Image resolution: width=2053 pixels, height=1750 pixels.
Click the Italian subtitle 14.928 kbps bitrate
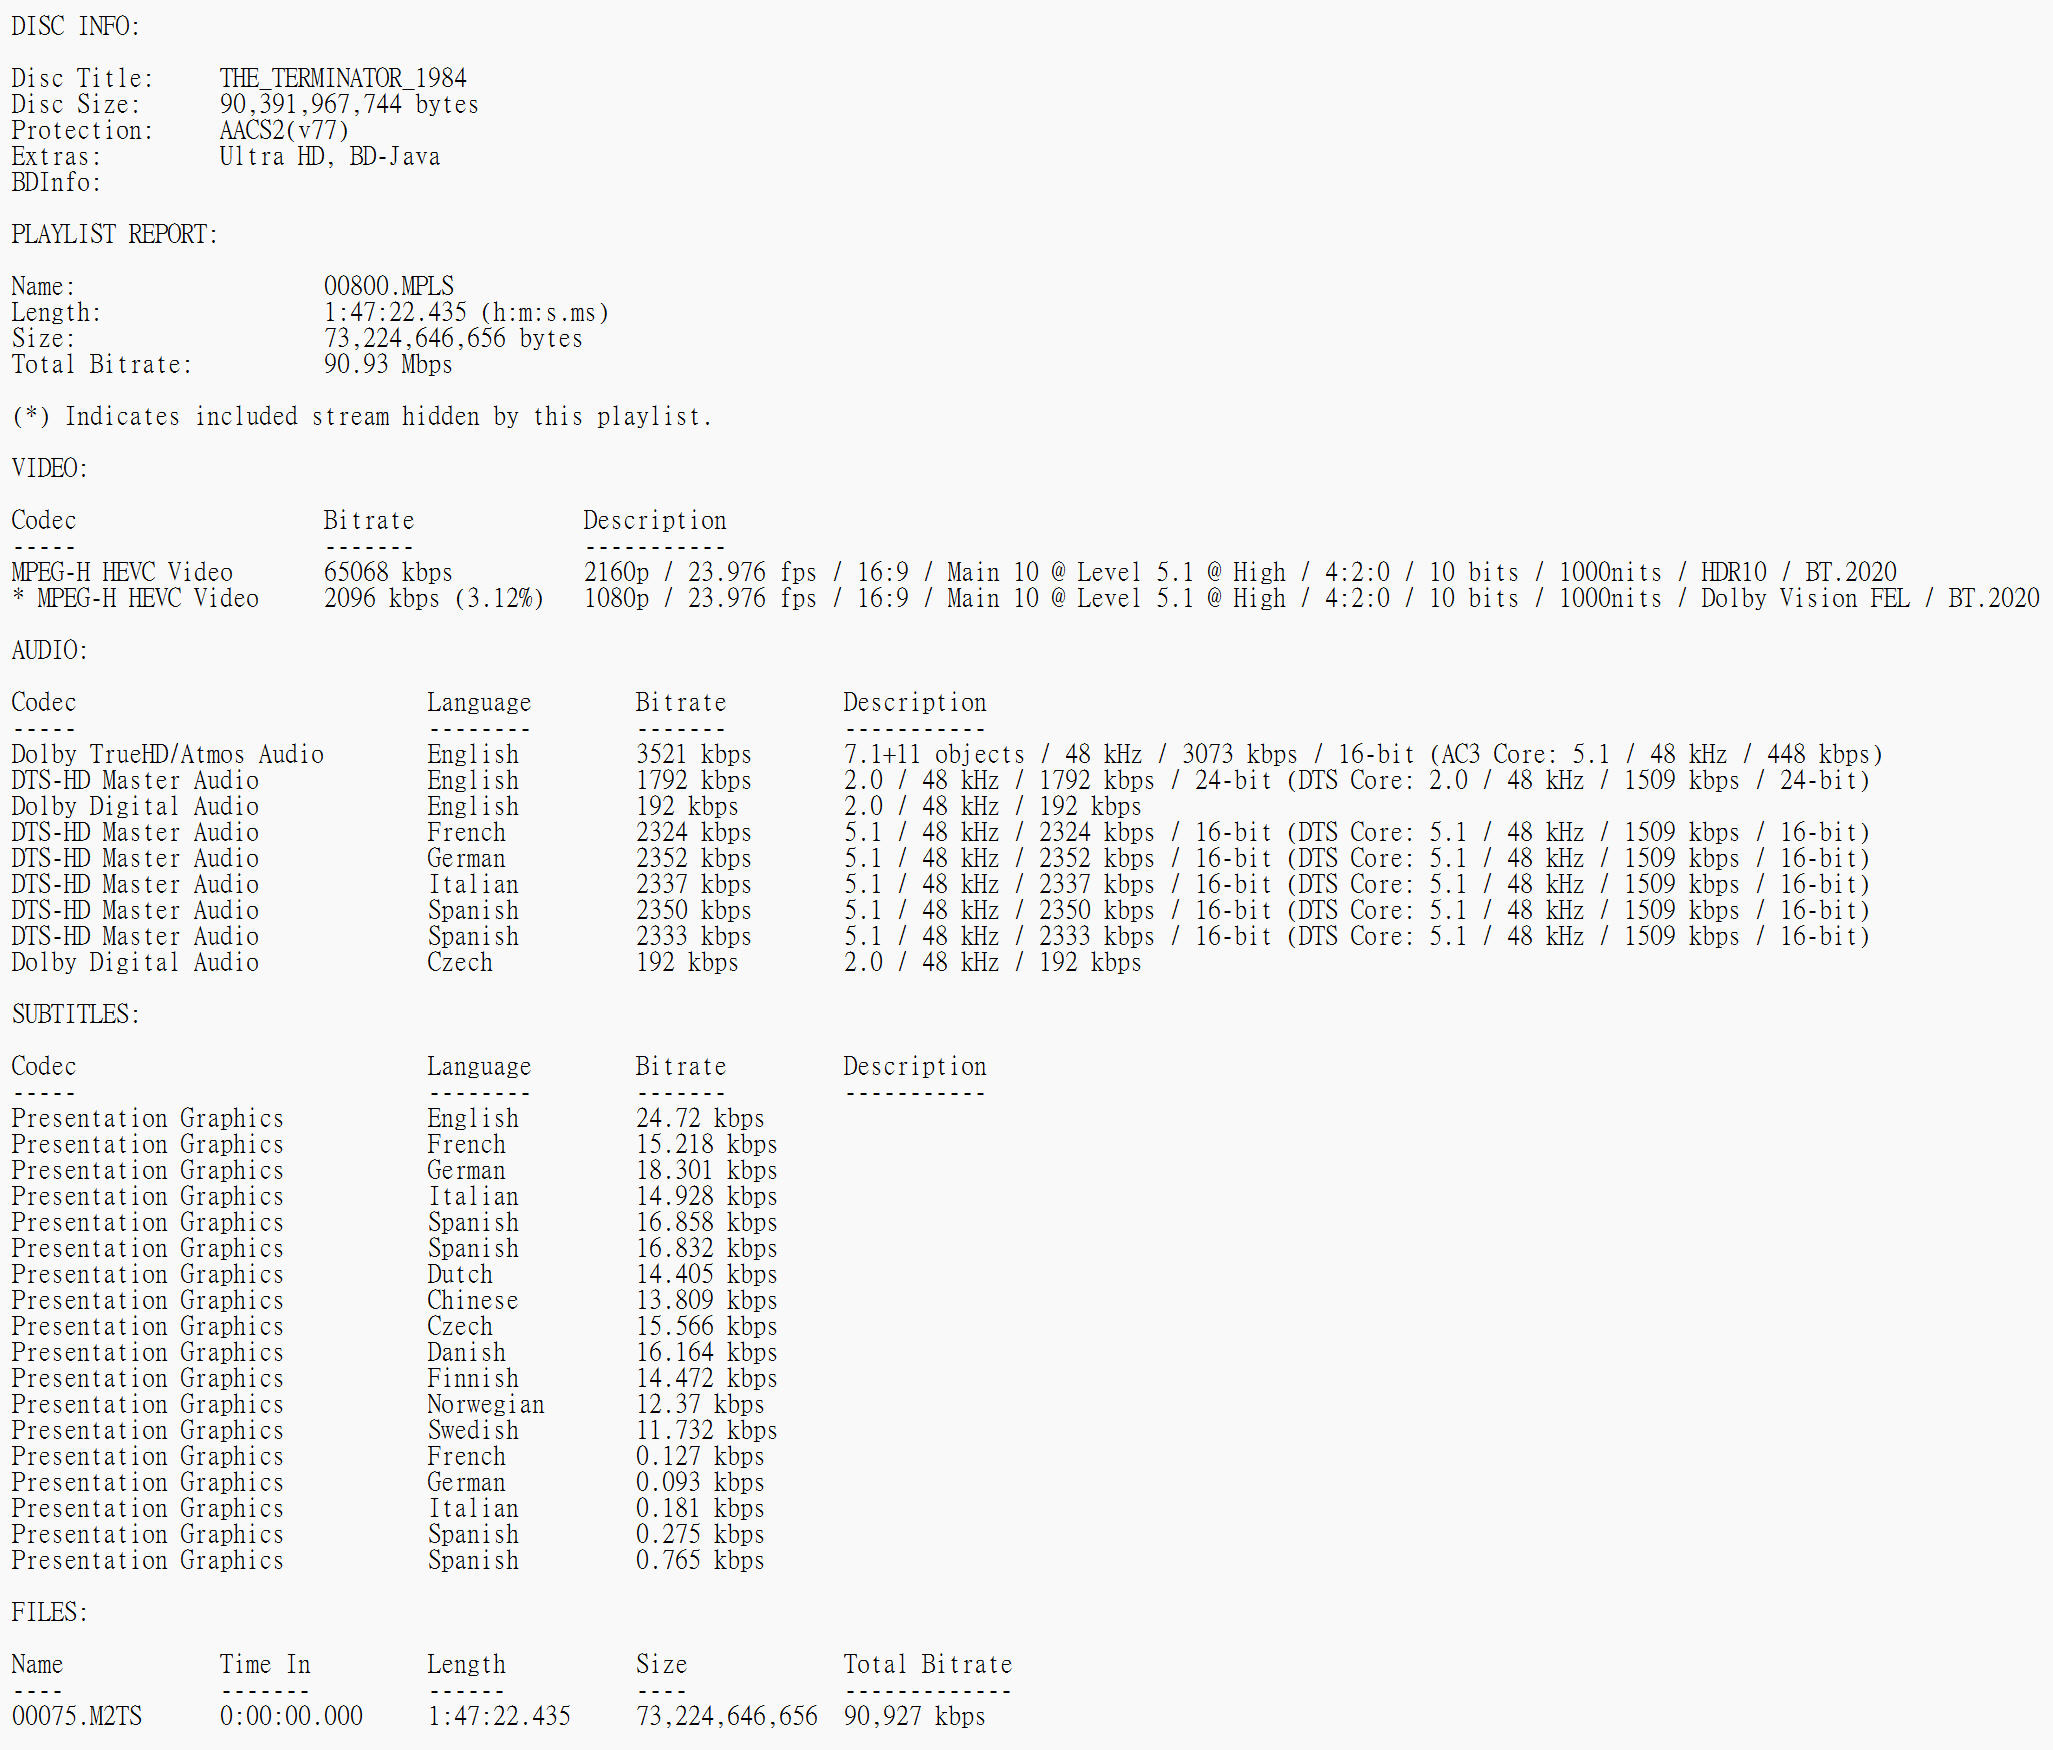pyautogui.click(x=706, y=1196)
